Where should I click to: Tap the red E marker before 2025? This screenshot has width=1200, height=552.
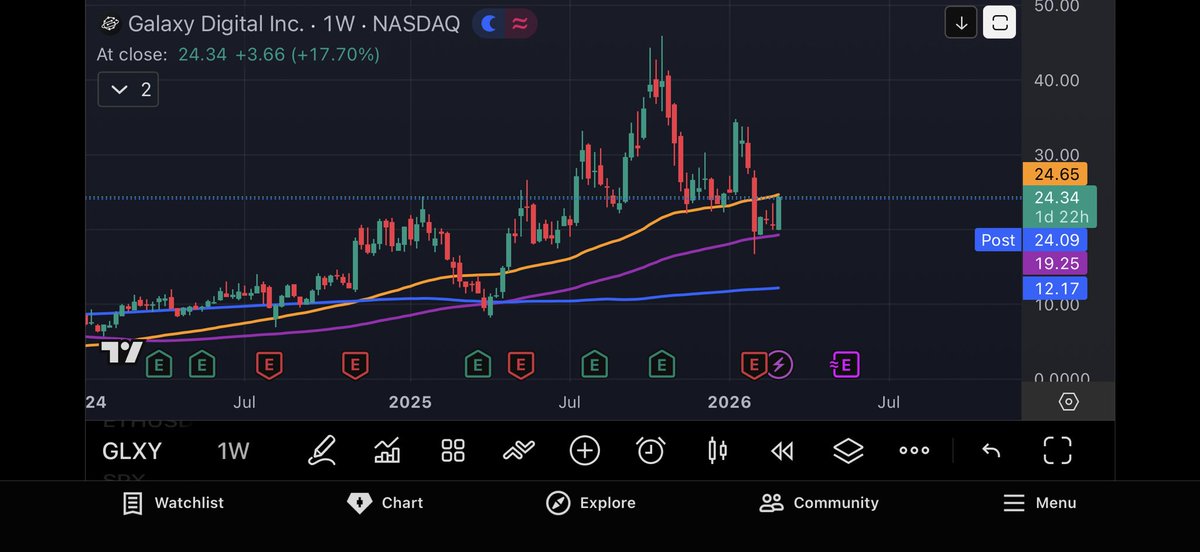pyautogui.click(x=355, y=365)
